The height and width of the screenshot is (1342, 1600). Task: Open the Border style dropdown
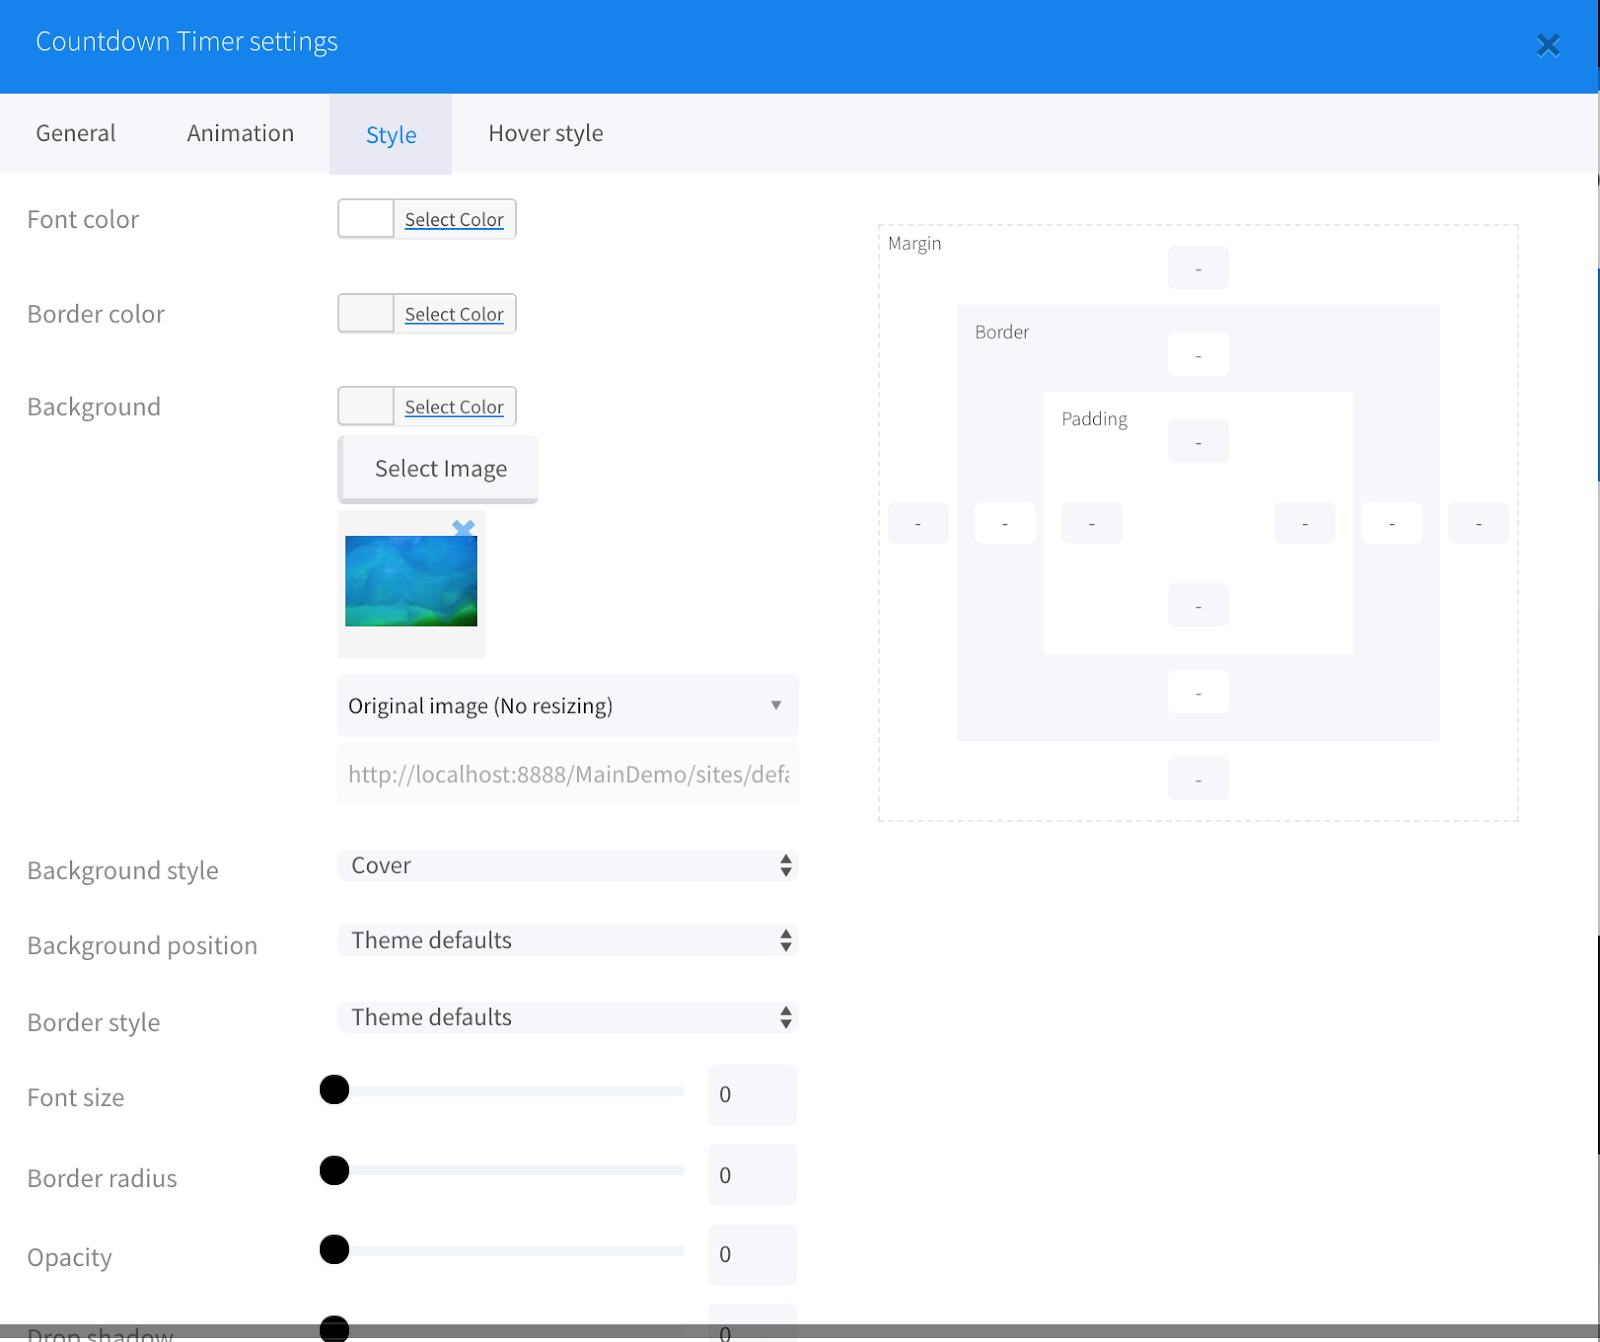568,1017
